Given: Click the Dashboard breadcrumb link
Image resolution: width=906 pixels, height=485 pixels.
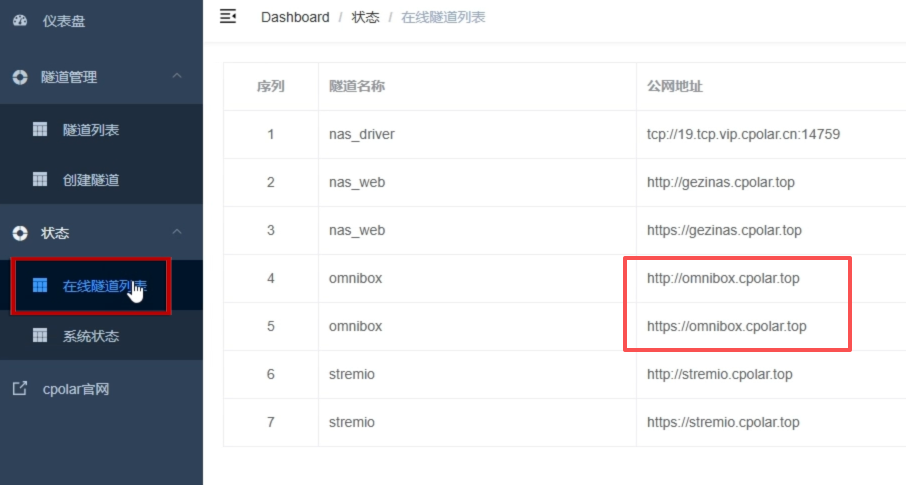Looking at the screenshot, I should (295, 17).
